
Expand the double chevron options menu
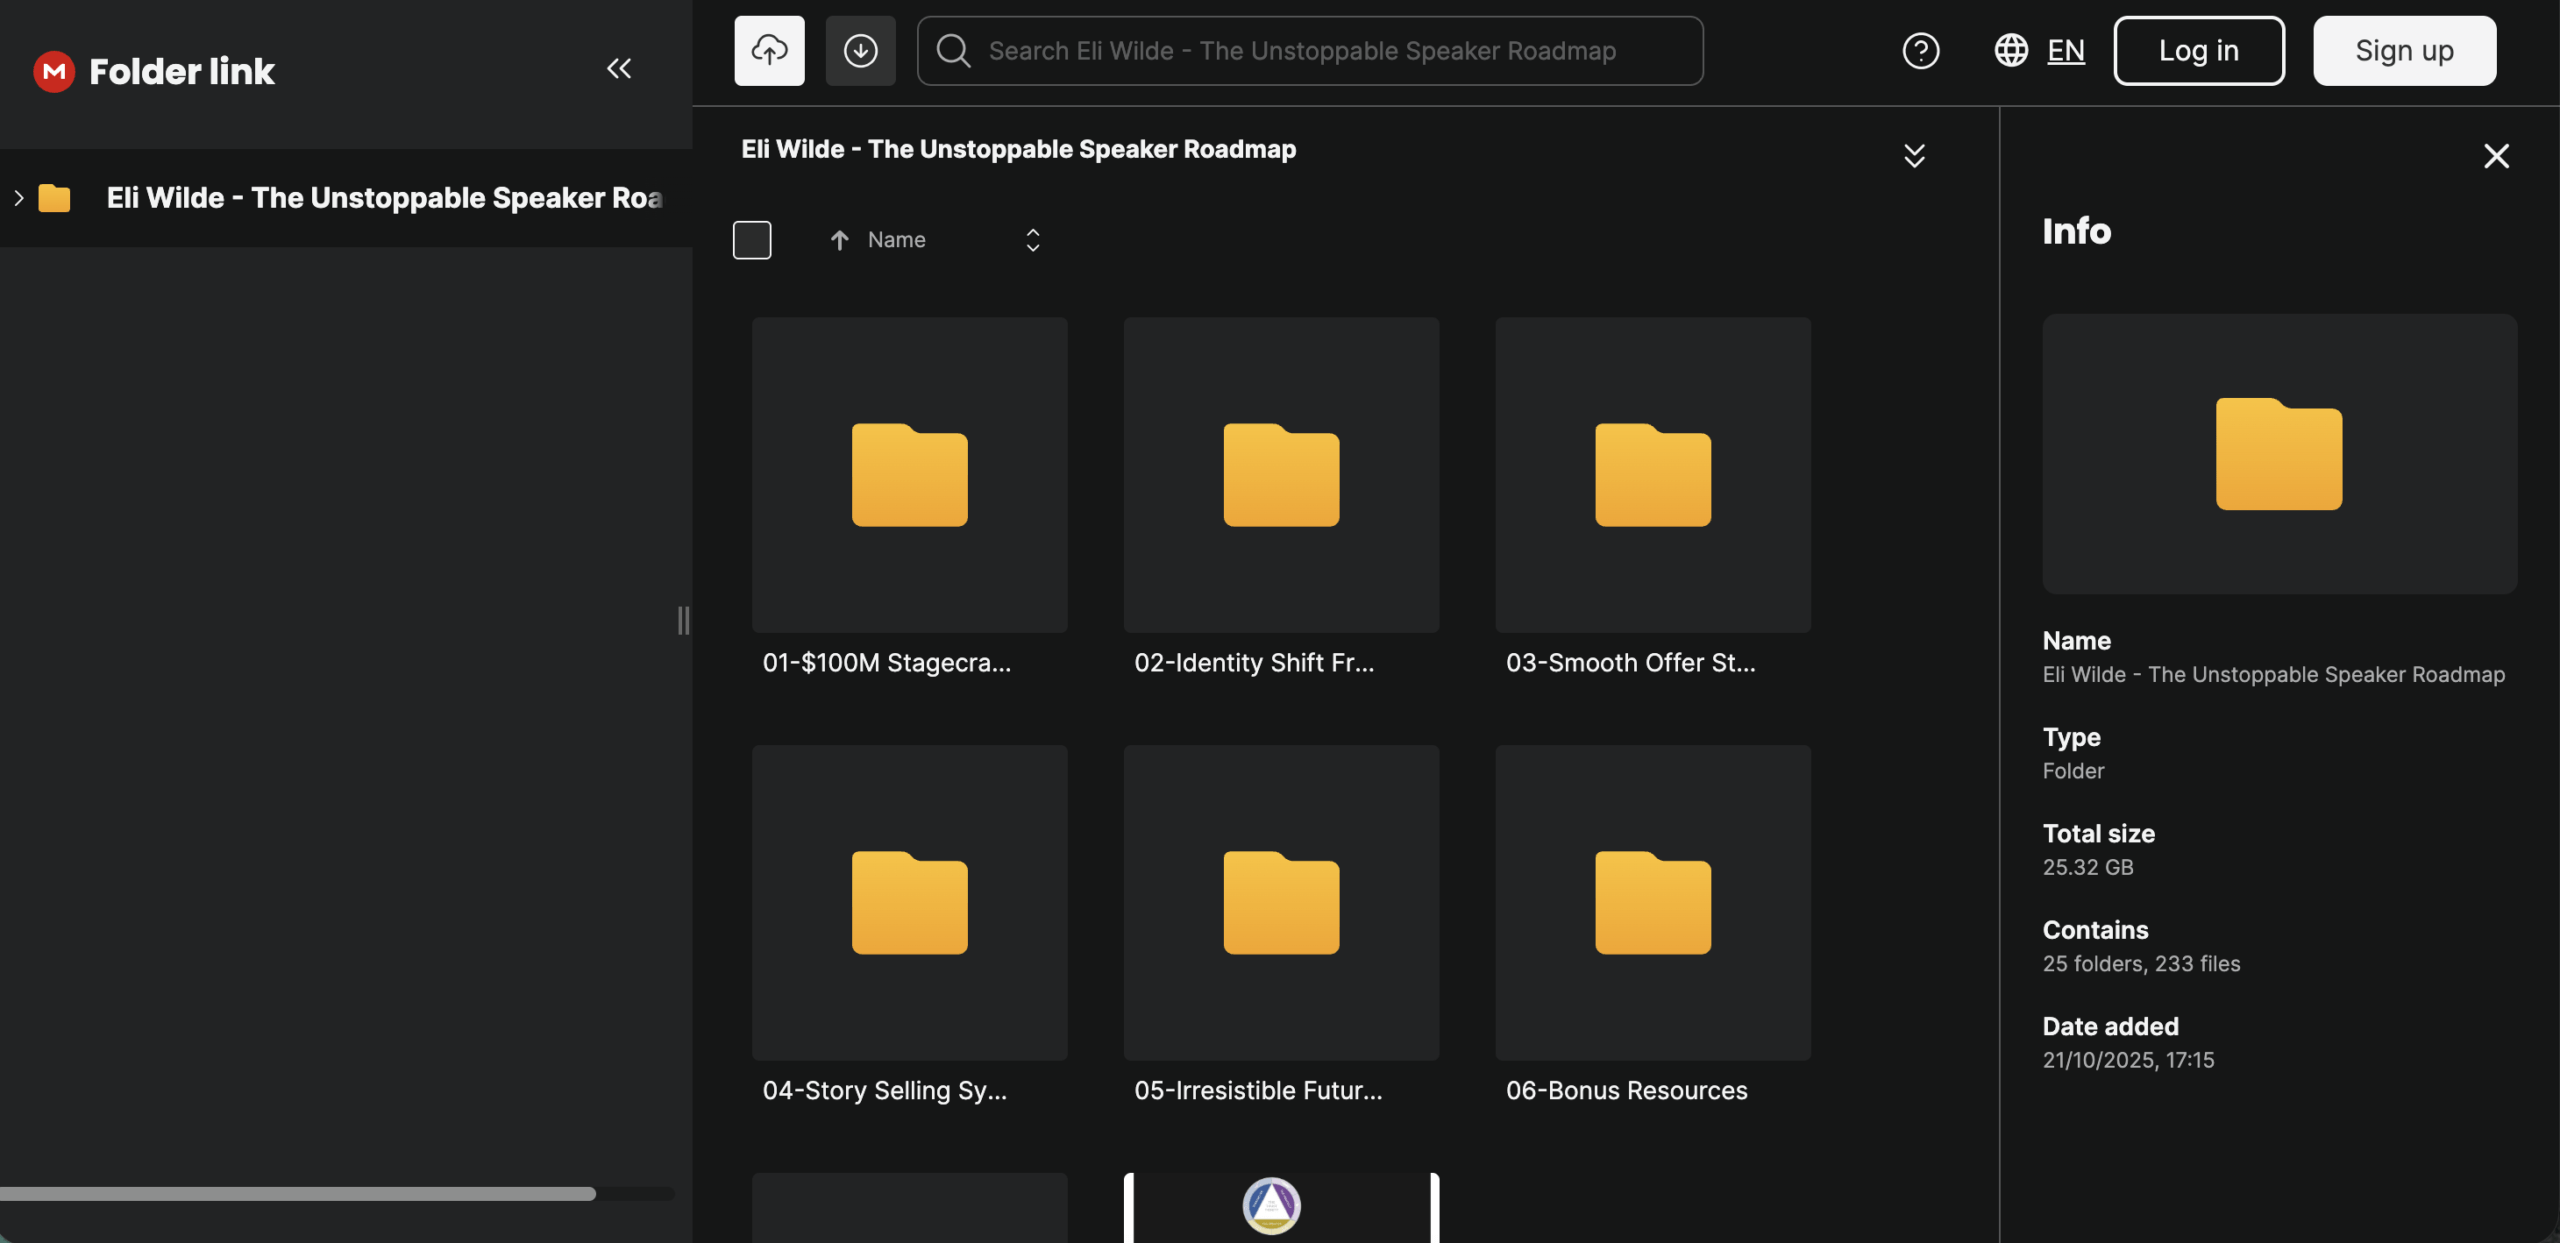pyautogui.click(x=1914, y=156)
